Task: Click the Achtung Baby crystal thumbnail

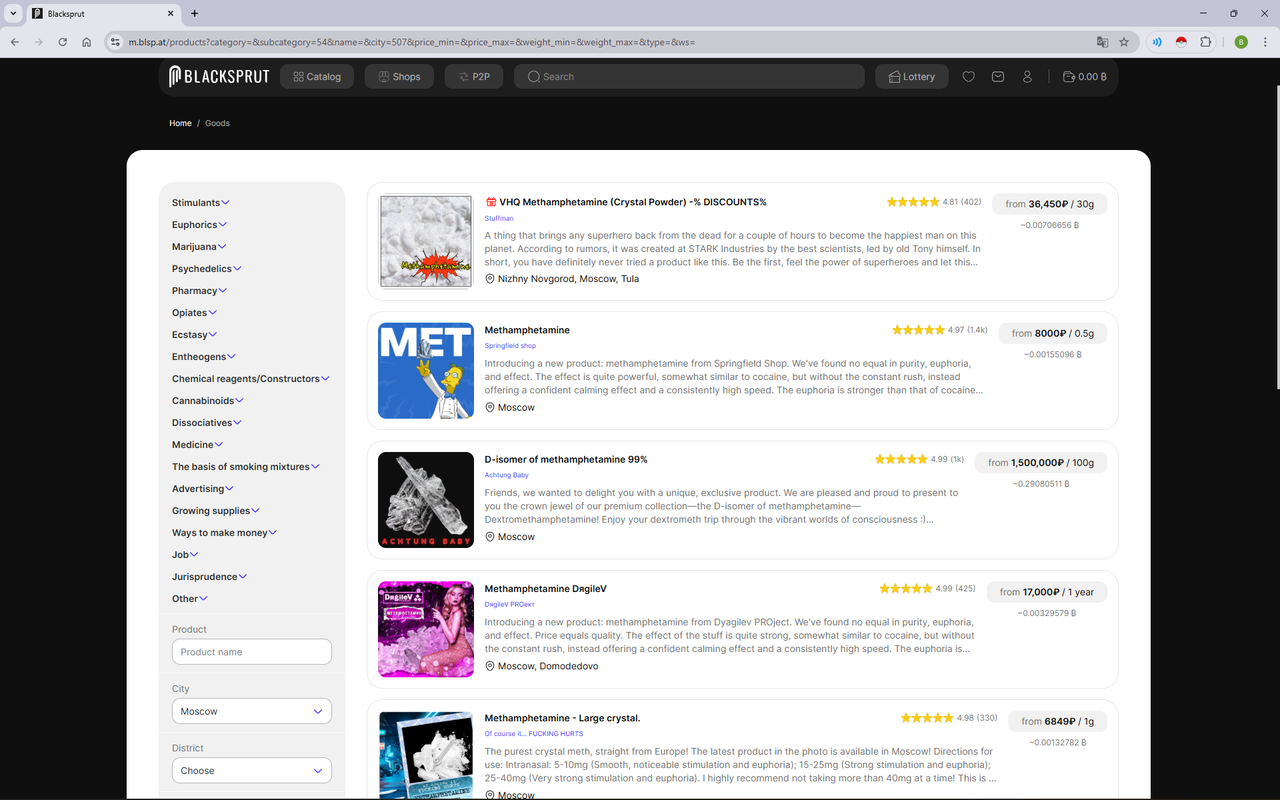Action: click(426, 500)
